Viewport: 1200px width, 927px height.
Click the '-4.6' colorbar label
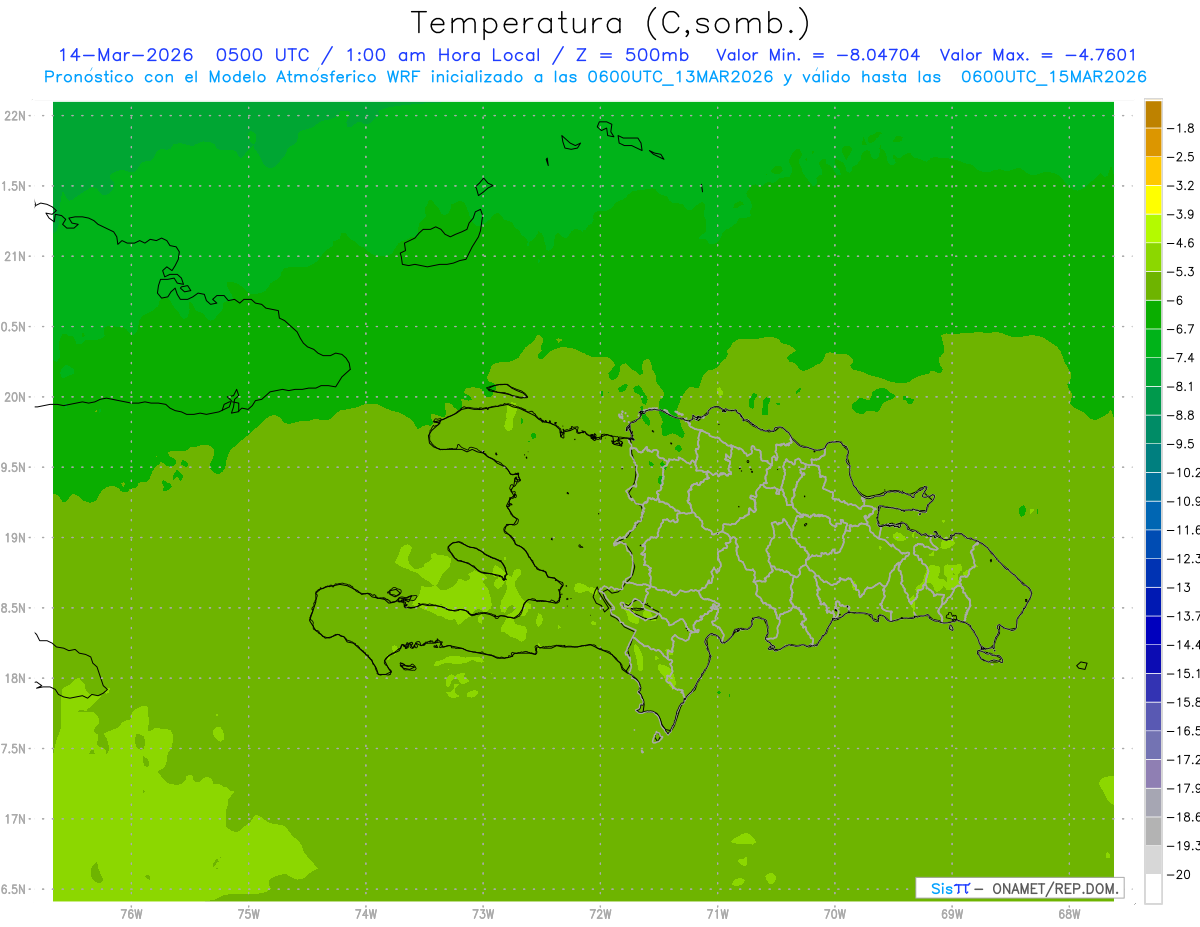1182,243
